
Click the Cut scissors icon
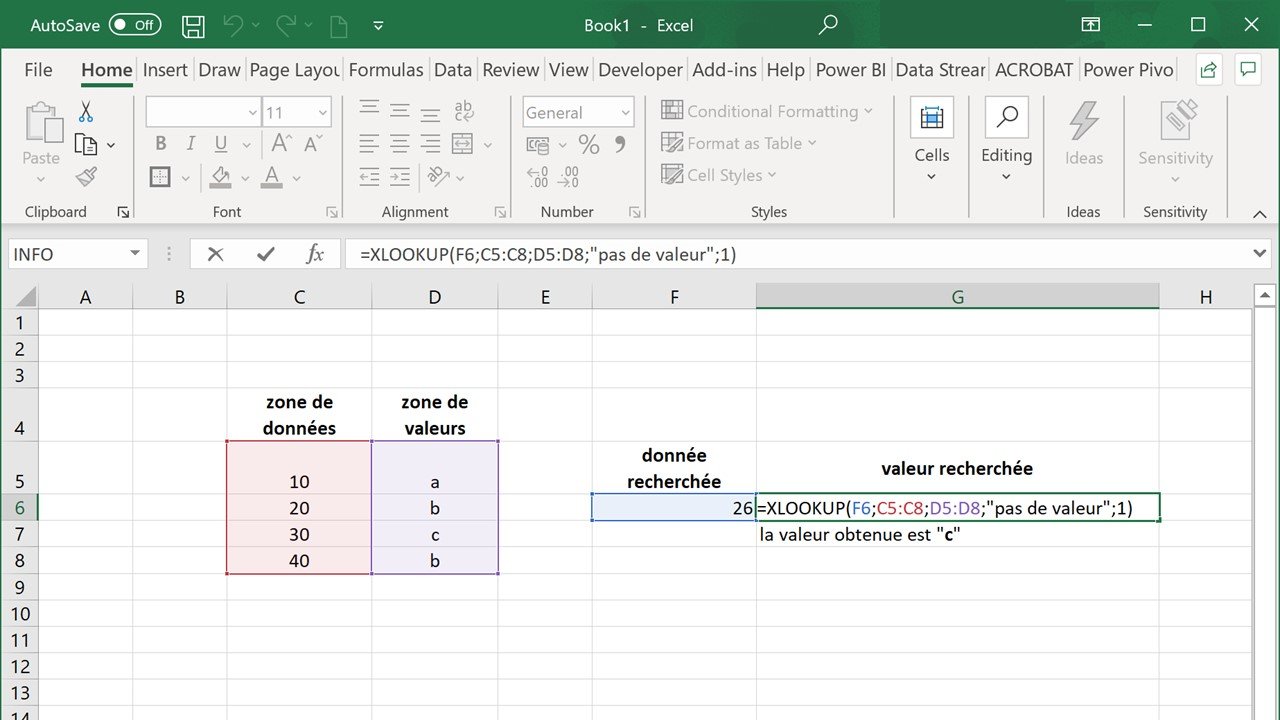pos(86,112)
